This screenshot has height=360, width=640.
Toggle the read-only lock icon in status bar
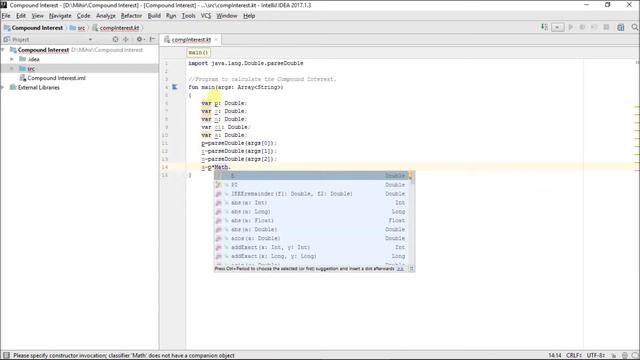coord(613,356)
